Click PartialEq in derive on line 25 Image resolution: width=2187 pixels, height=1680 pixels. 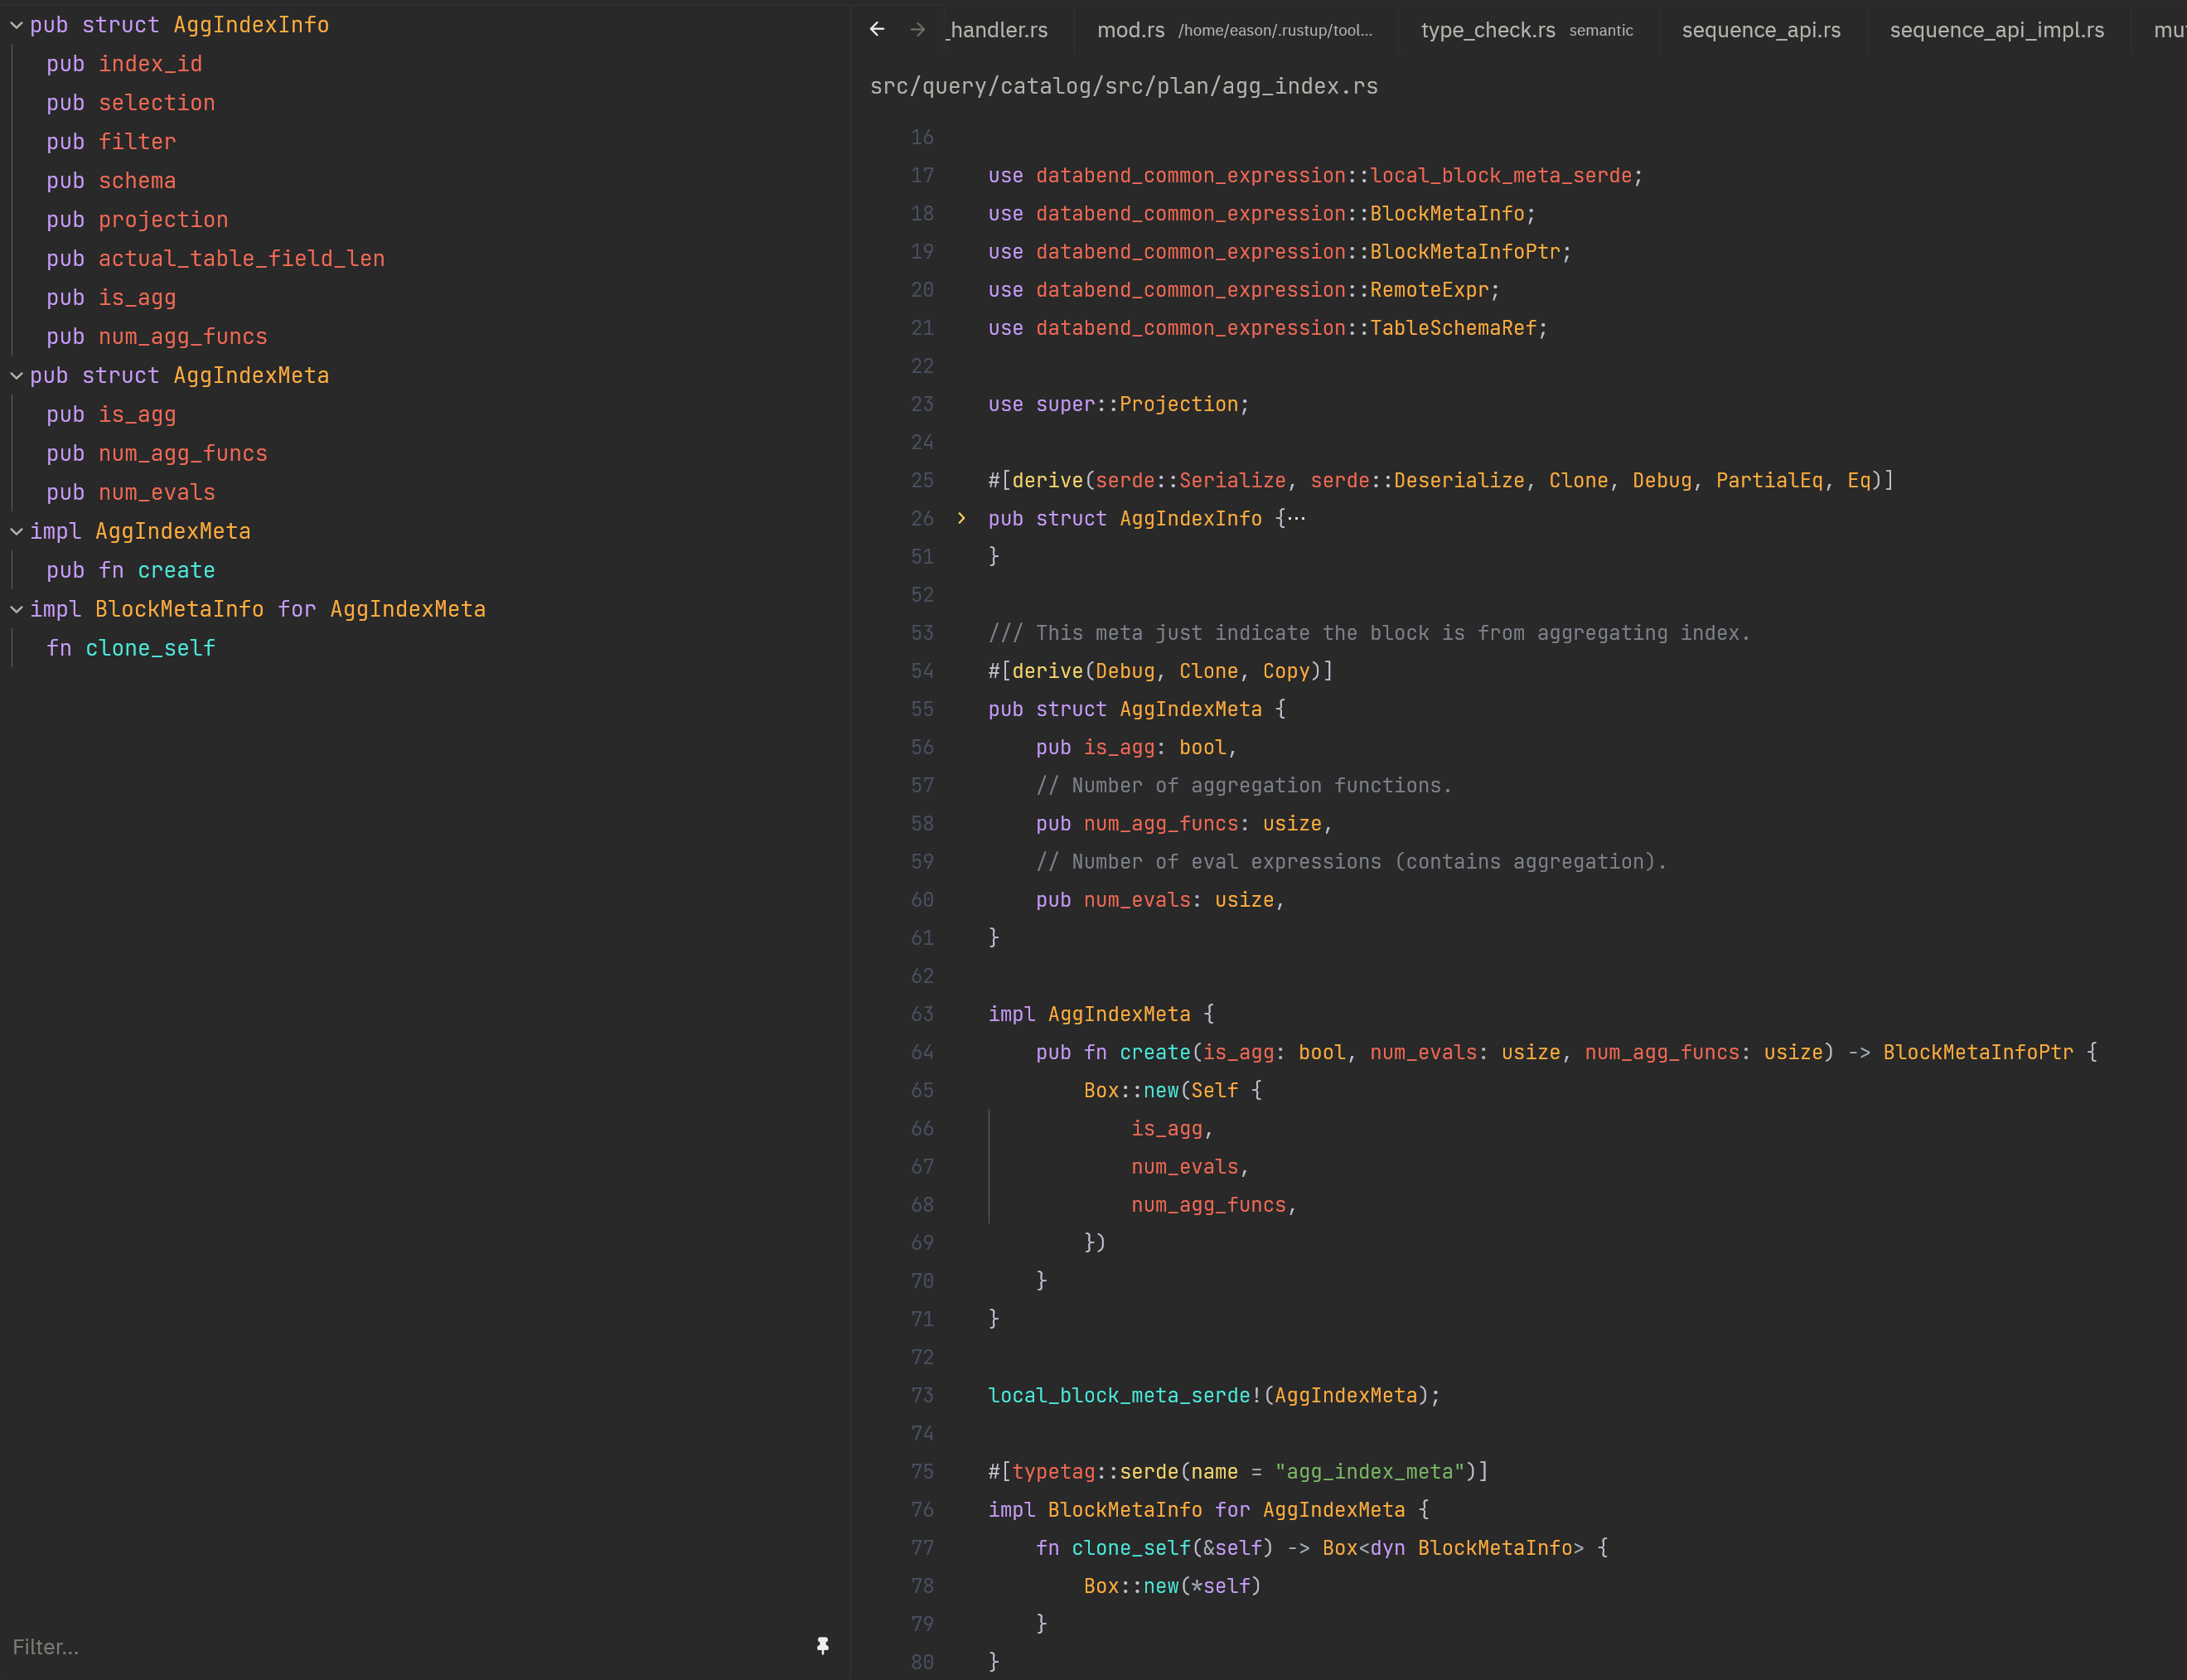pos(1770,481)
